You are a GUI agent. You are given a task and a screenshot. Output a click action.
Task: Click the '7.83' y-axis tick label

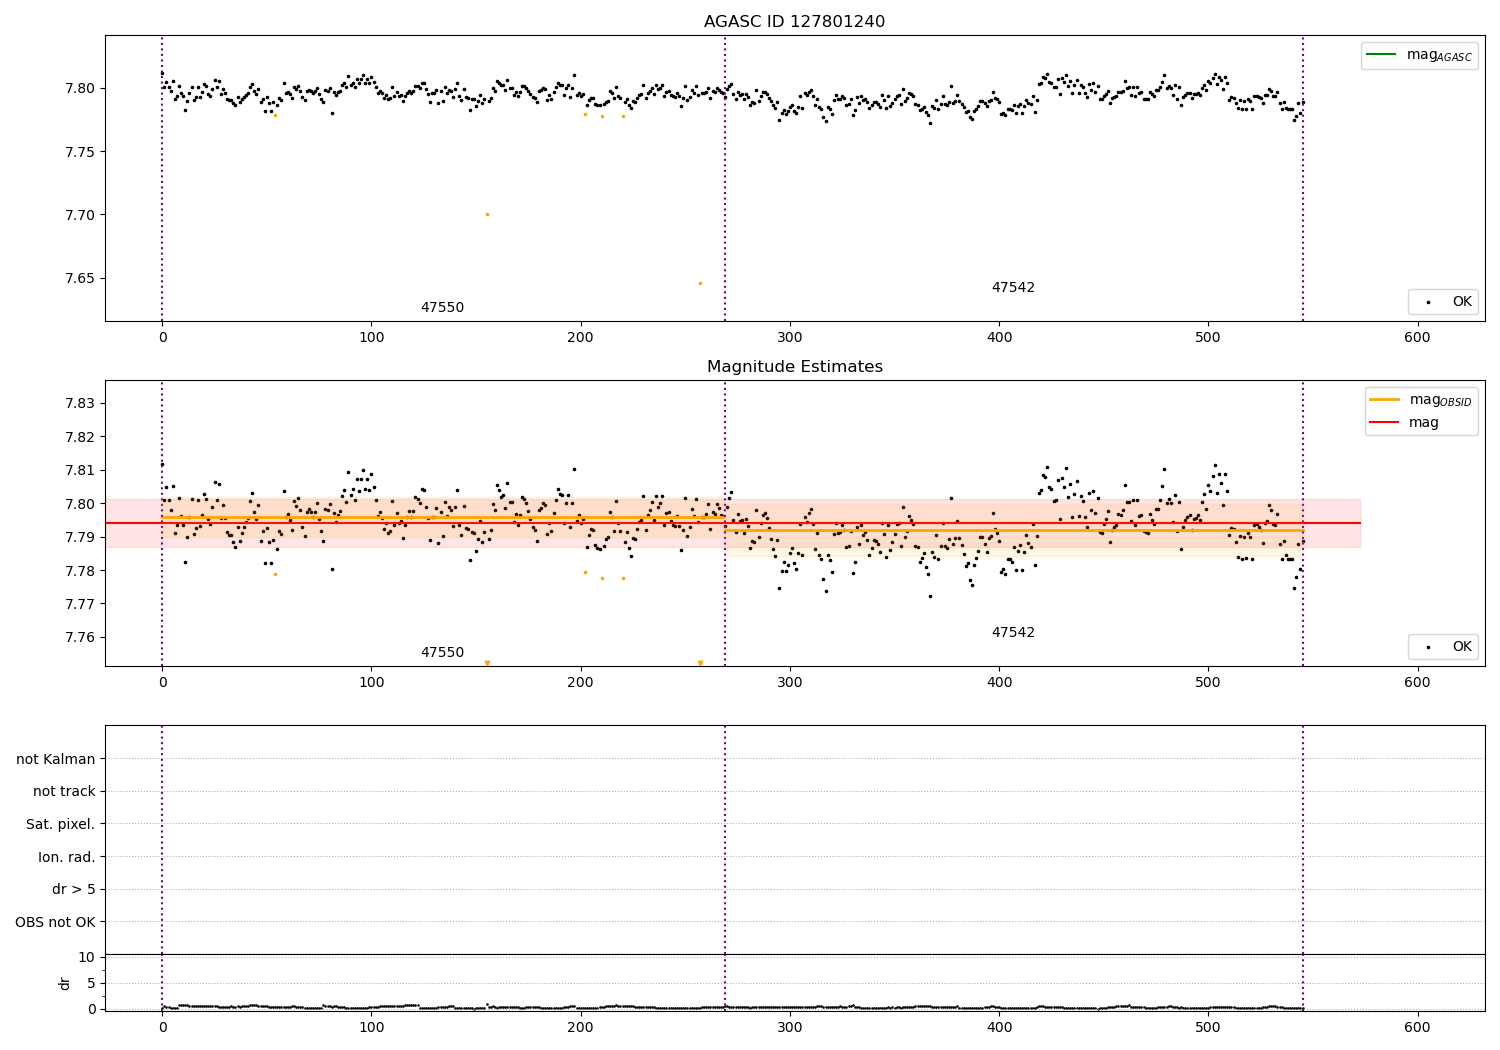79,404
